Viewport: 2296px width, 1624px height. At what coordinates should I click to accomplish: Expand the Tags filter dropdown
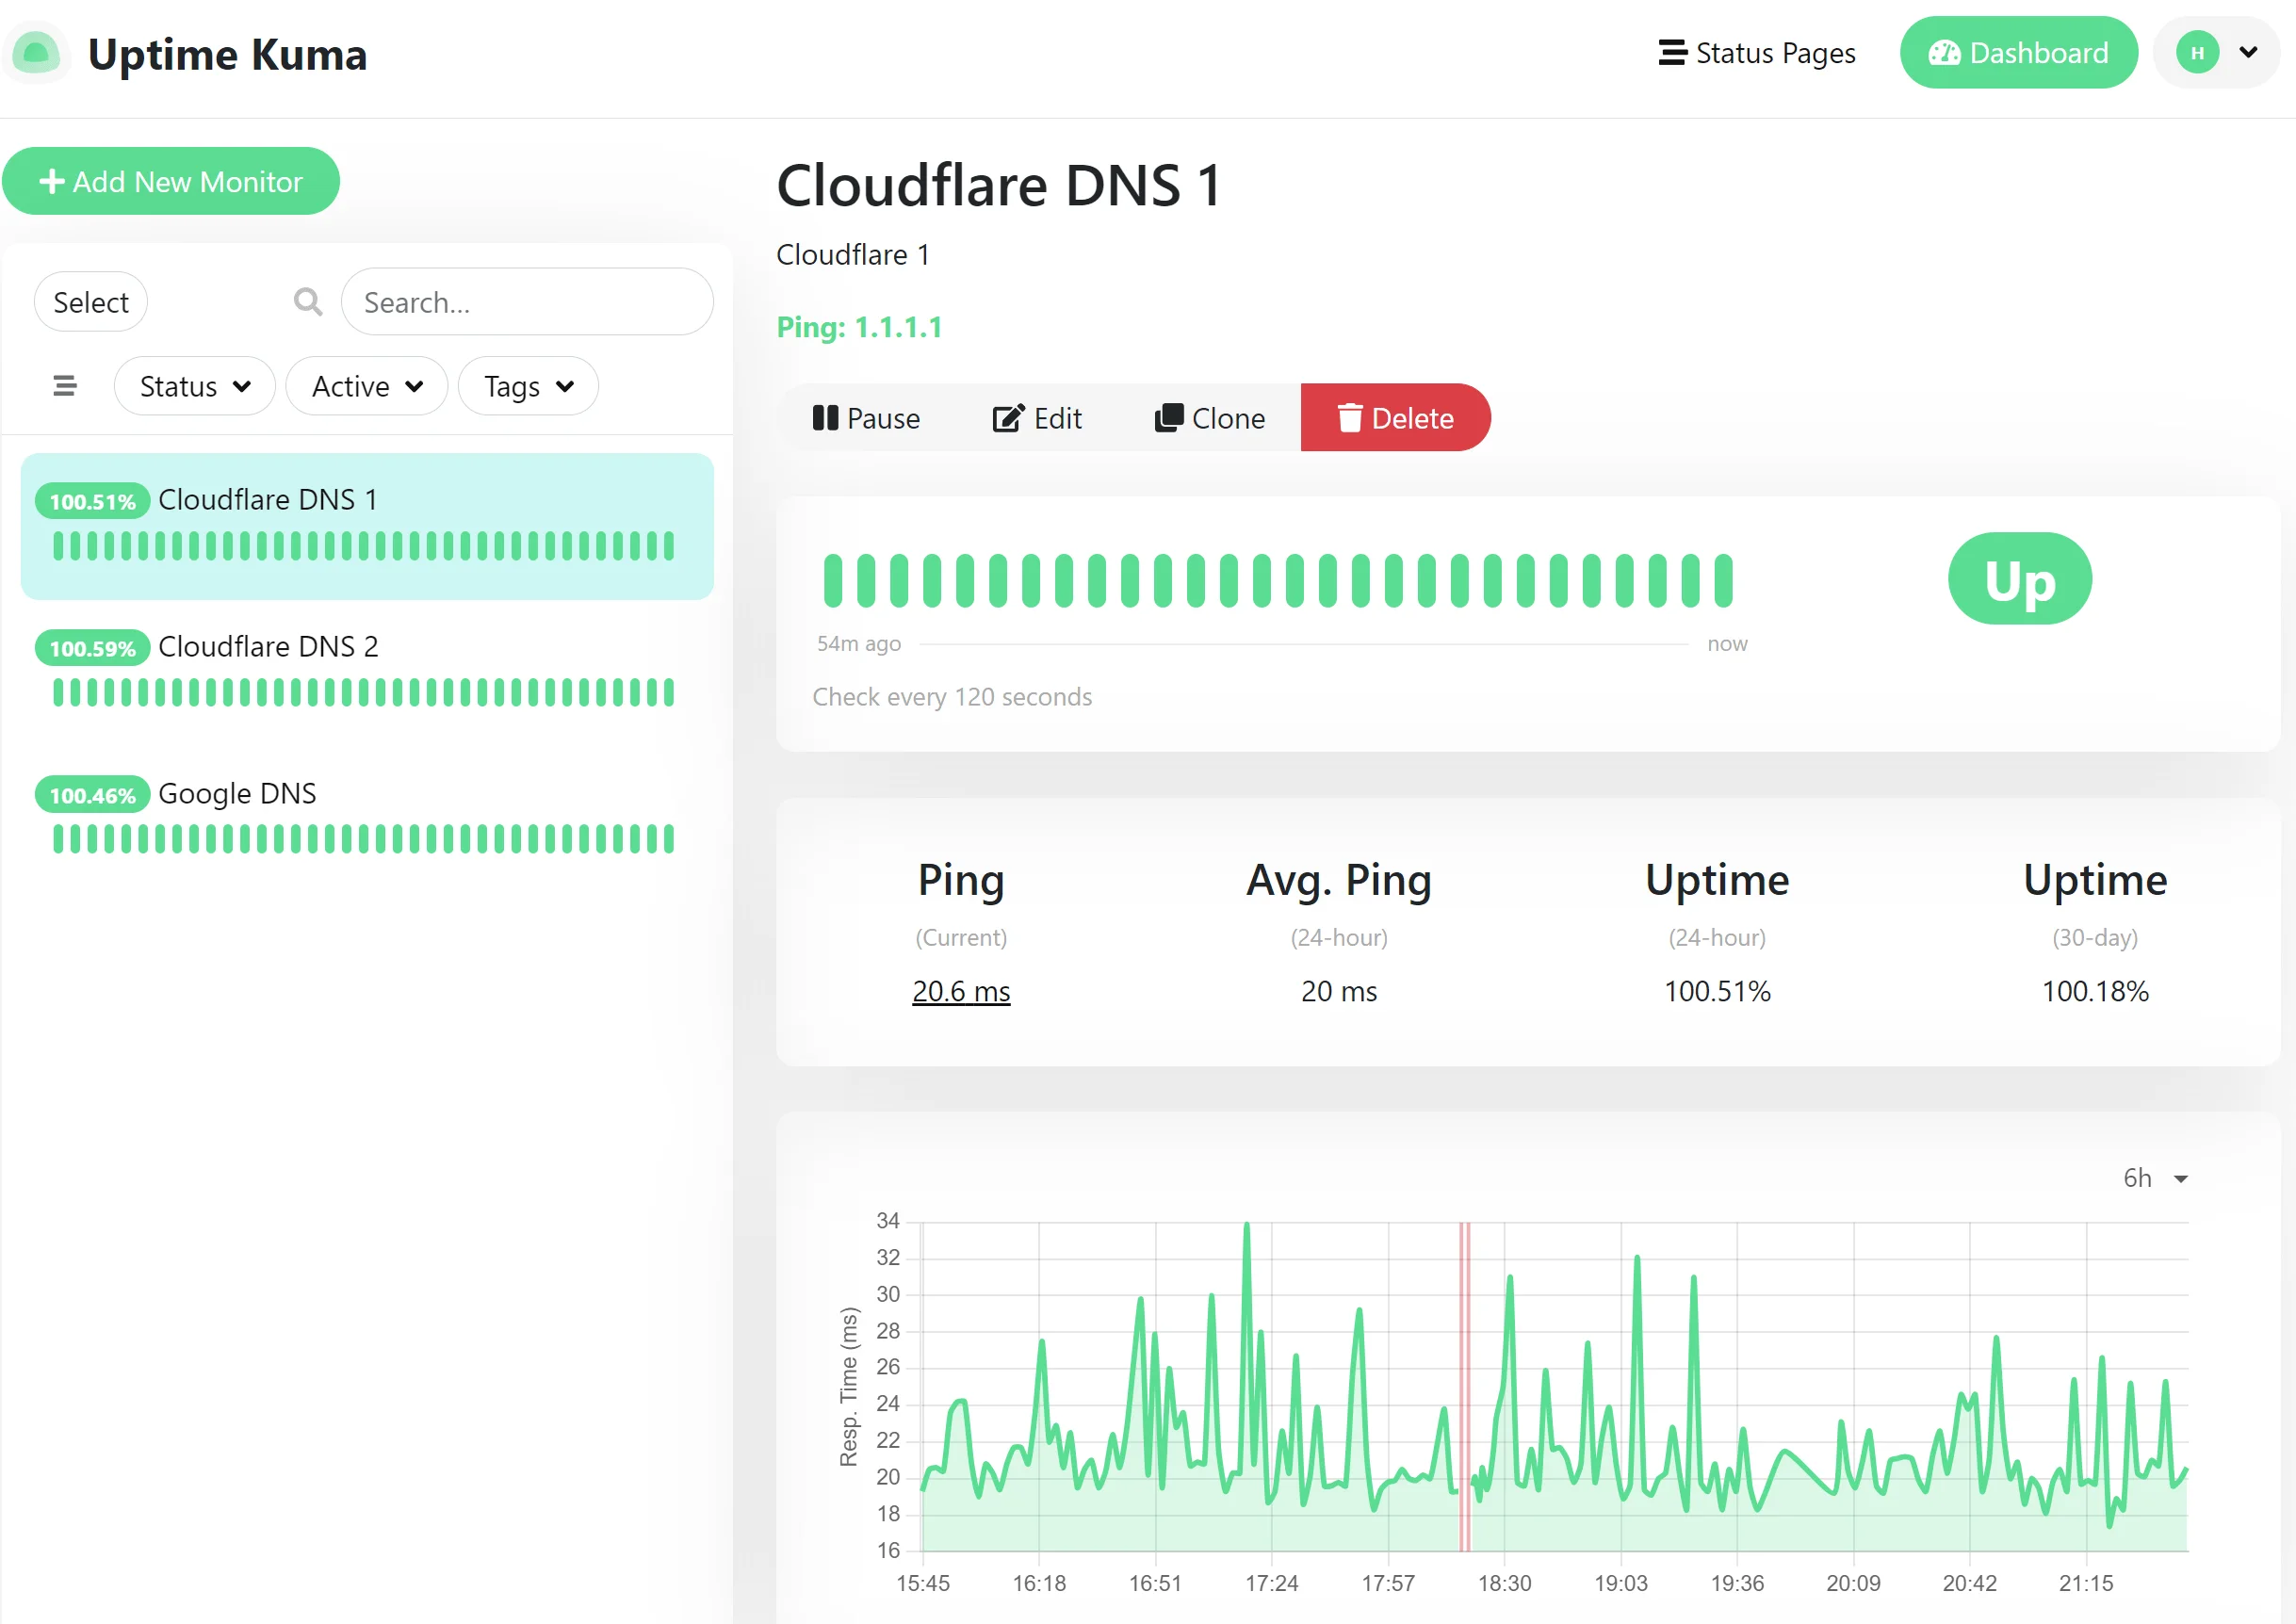pyautogui.click(x=527, y=385)
